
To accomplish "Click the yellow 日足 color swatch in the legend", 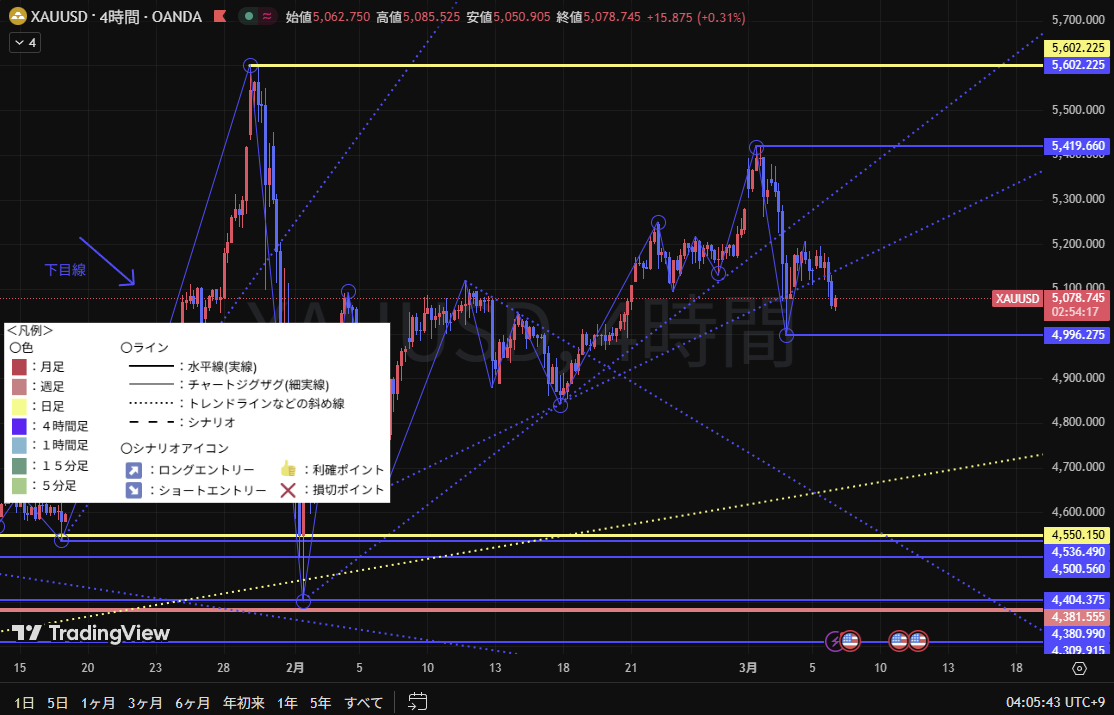I will [19, 406].
